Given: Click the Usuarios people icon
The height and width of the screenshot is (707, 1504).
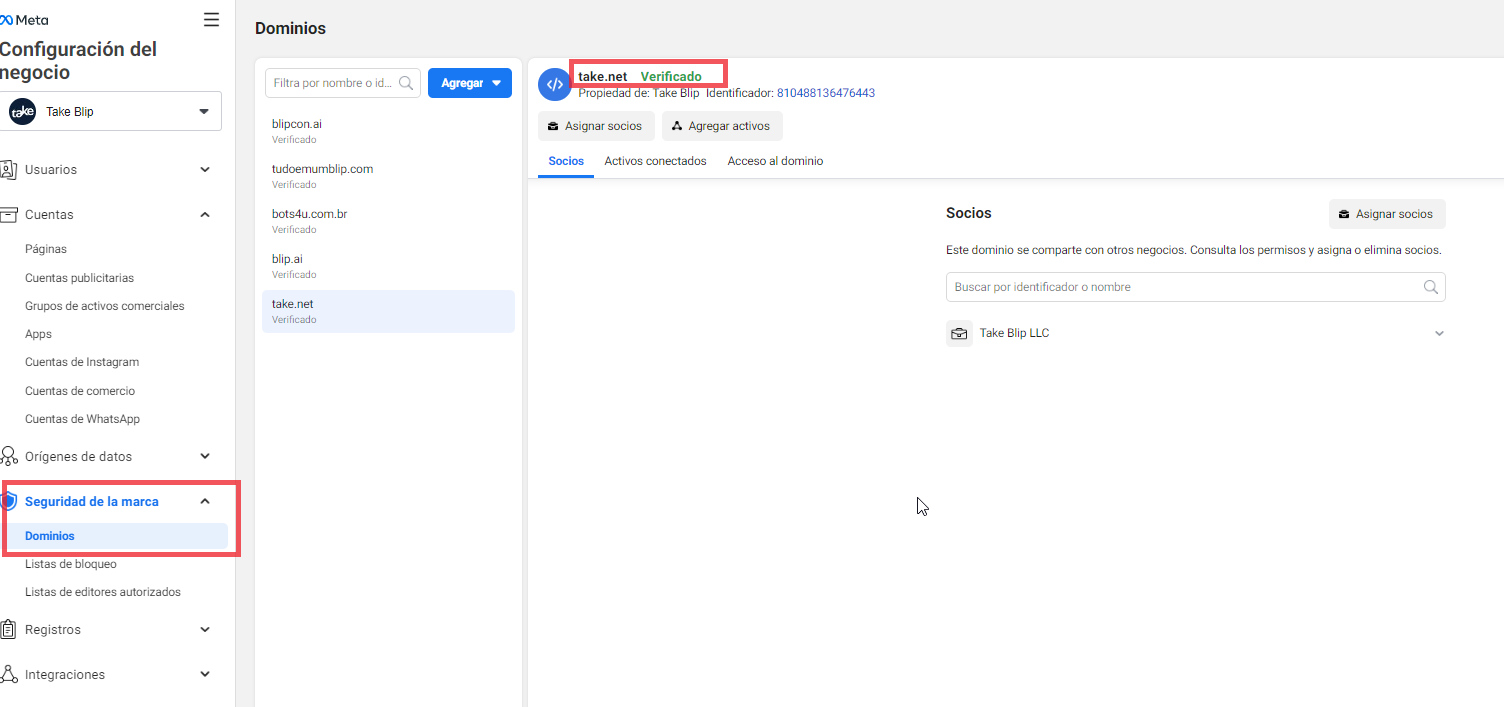Looking at the screenshot, I should pyautogui.click(x=9, y=170).
